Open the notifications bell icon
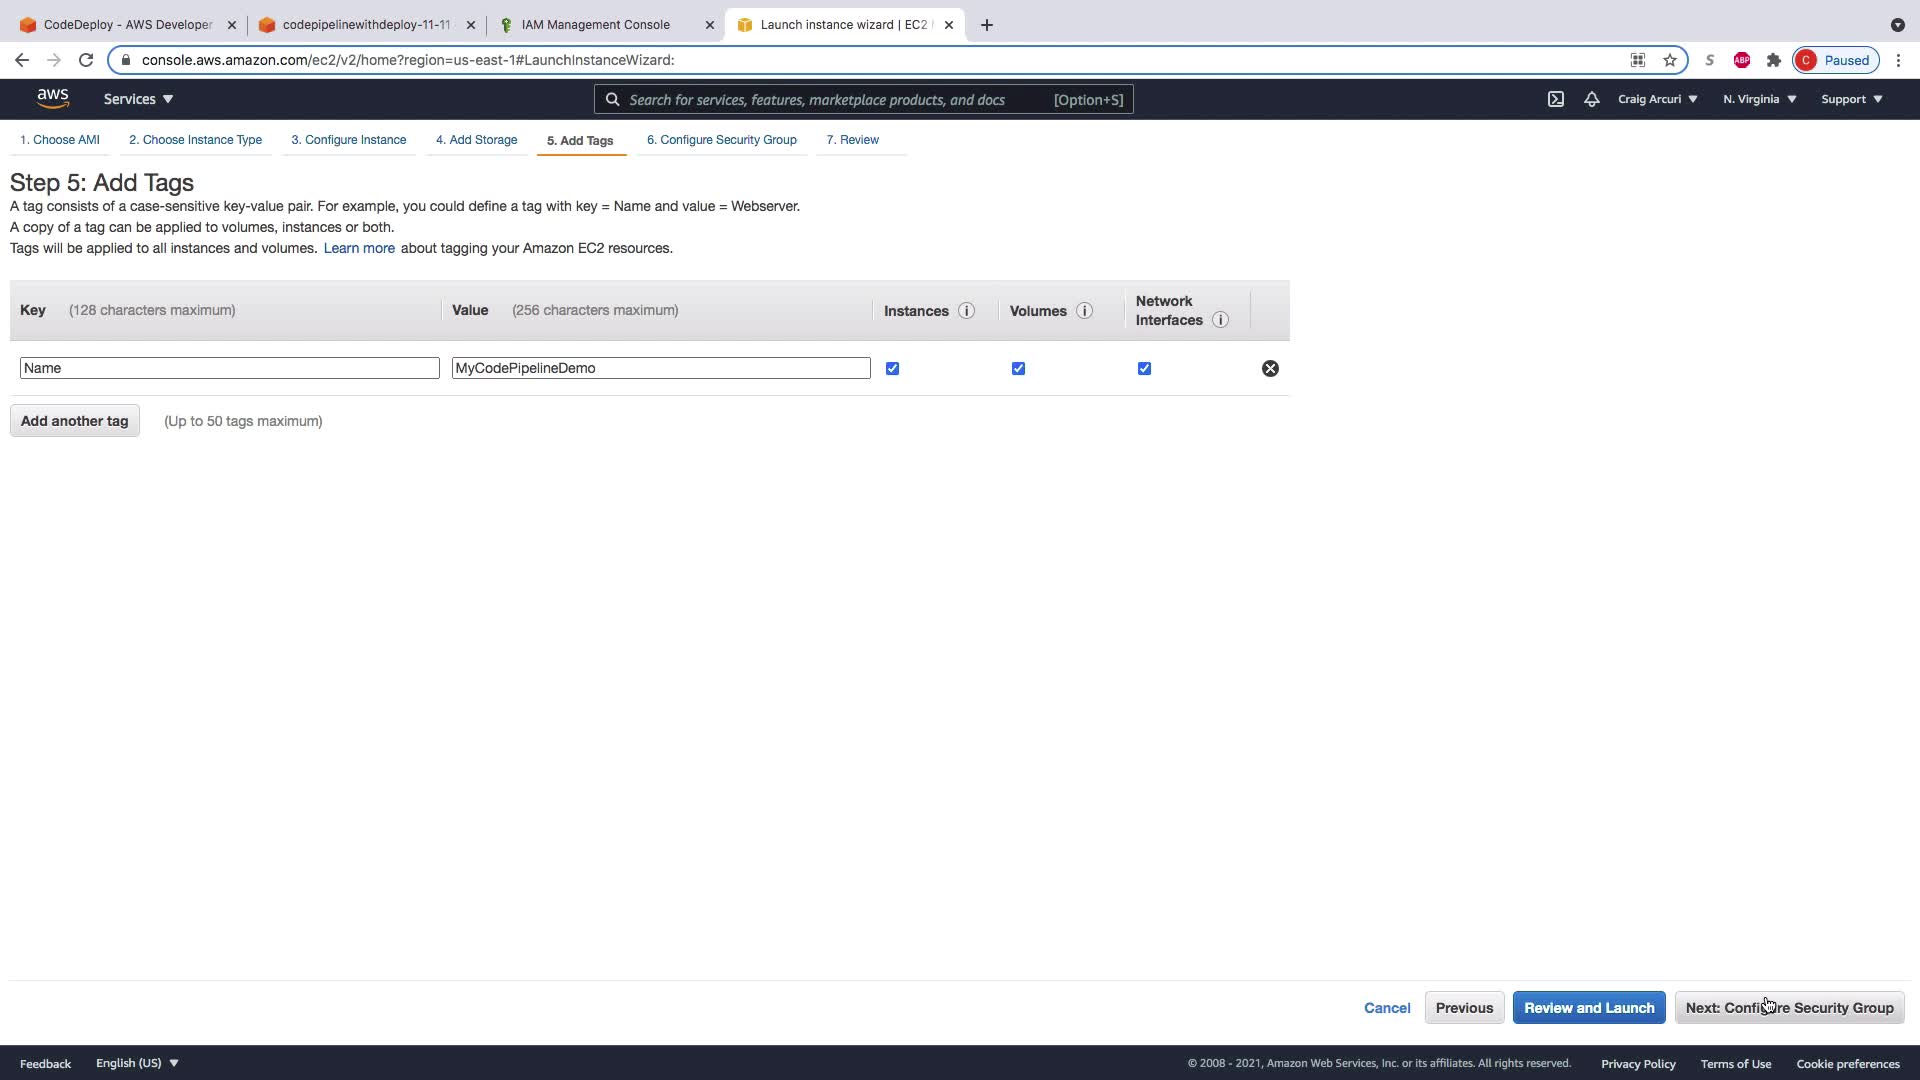 1591,99
